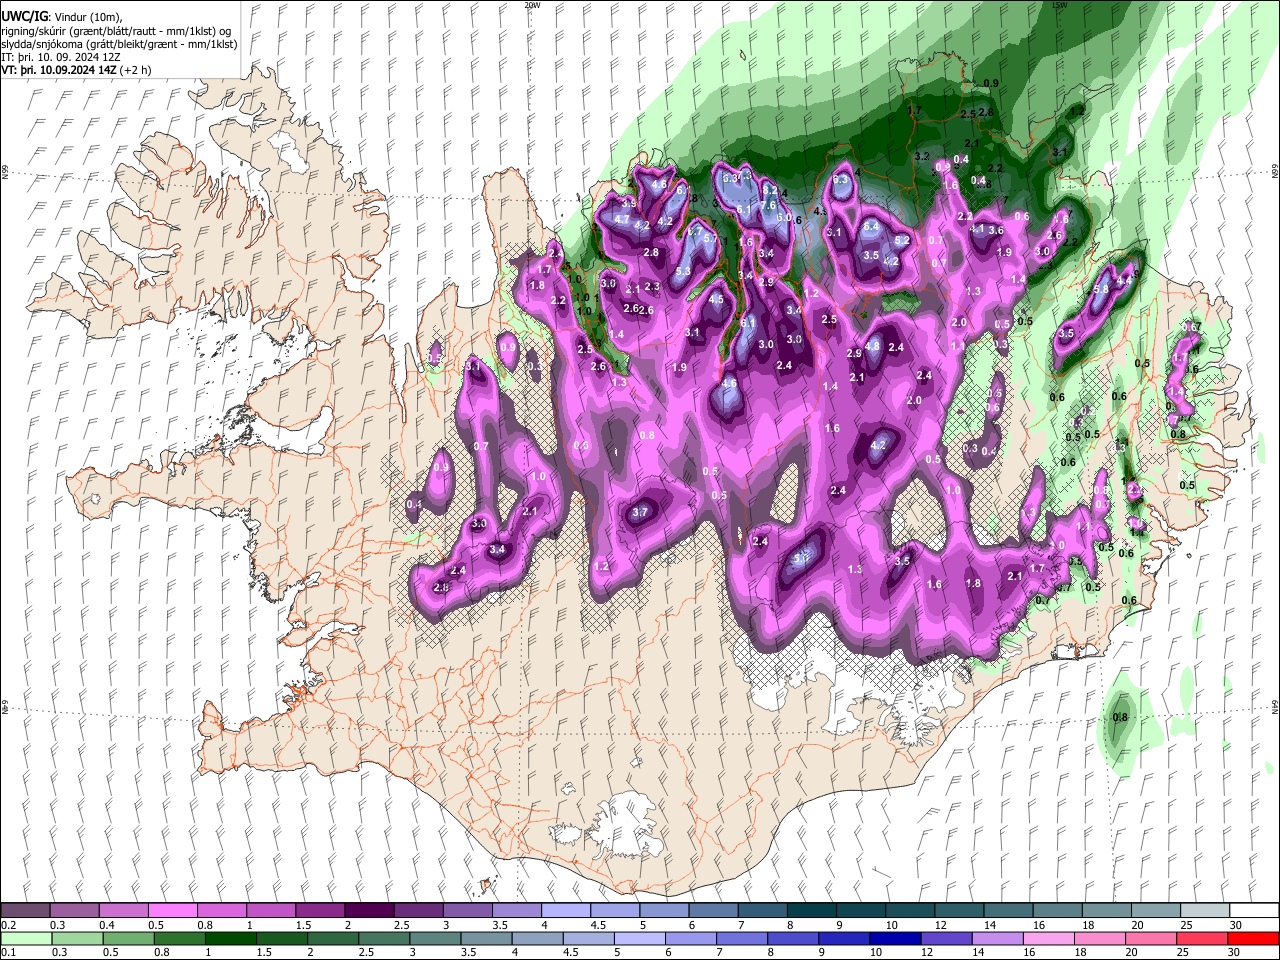Click the rain-scale blue swatch starting at 7

(x=742, y=938)
